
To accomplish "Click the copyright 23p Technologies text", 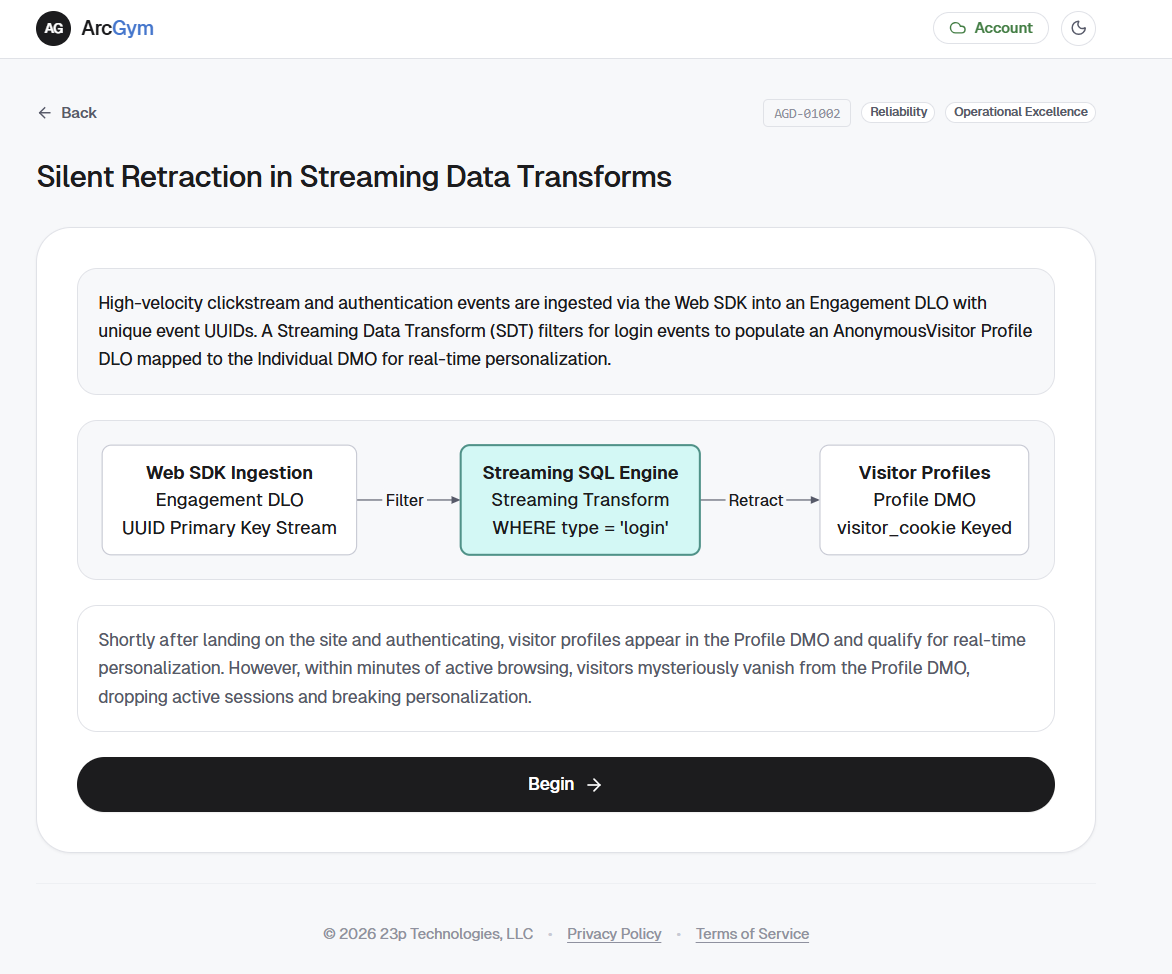I will [x=428, y=934].
